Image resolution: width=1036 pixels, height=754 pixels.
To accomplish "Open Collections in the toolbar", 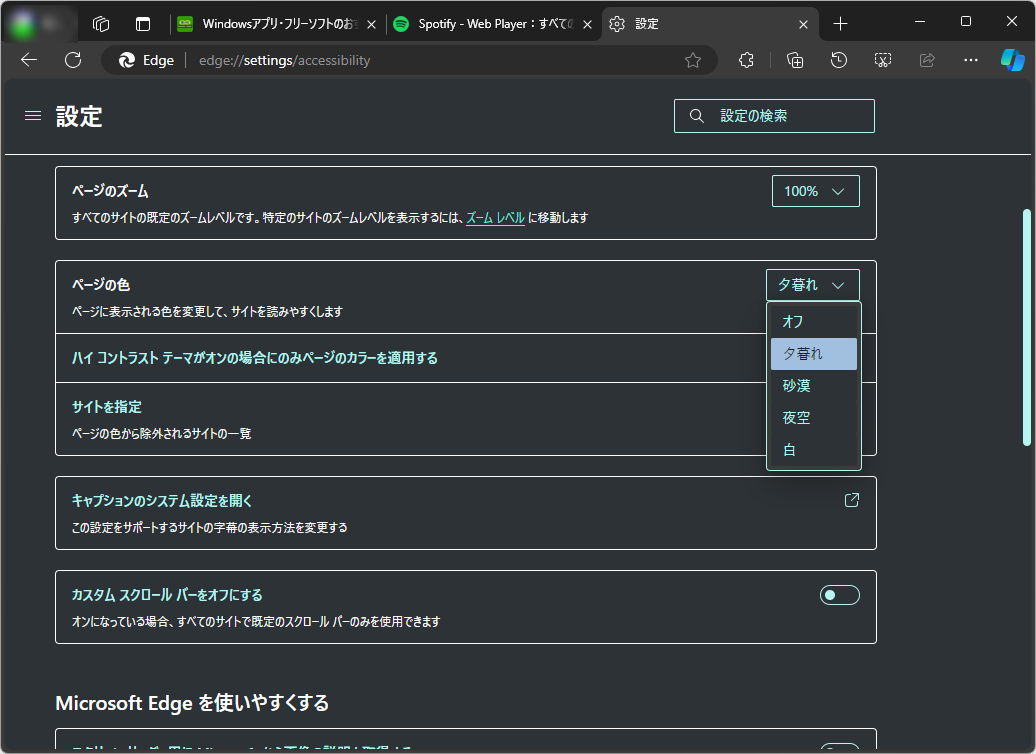I will point(794,60).
